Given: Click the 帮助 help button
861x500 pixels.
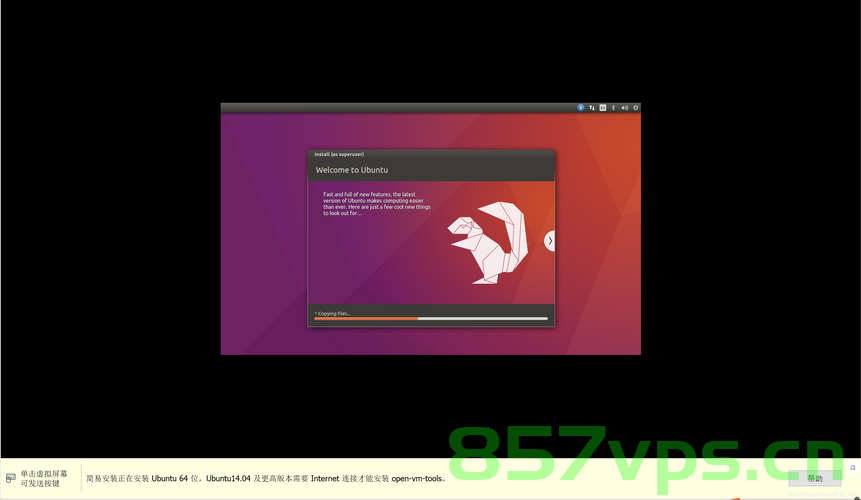Looking at the screenshot, I should click(x=815, y=478).
